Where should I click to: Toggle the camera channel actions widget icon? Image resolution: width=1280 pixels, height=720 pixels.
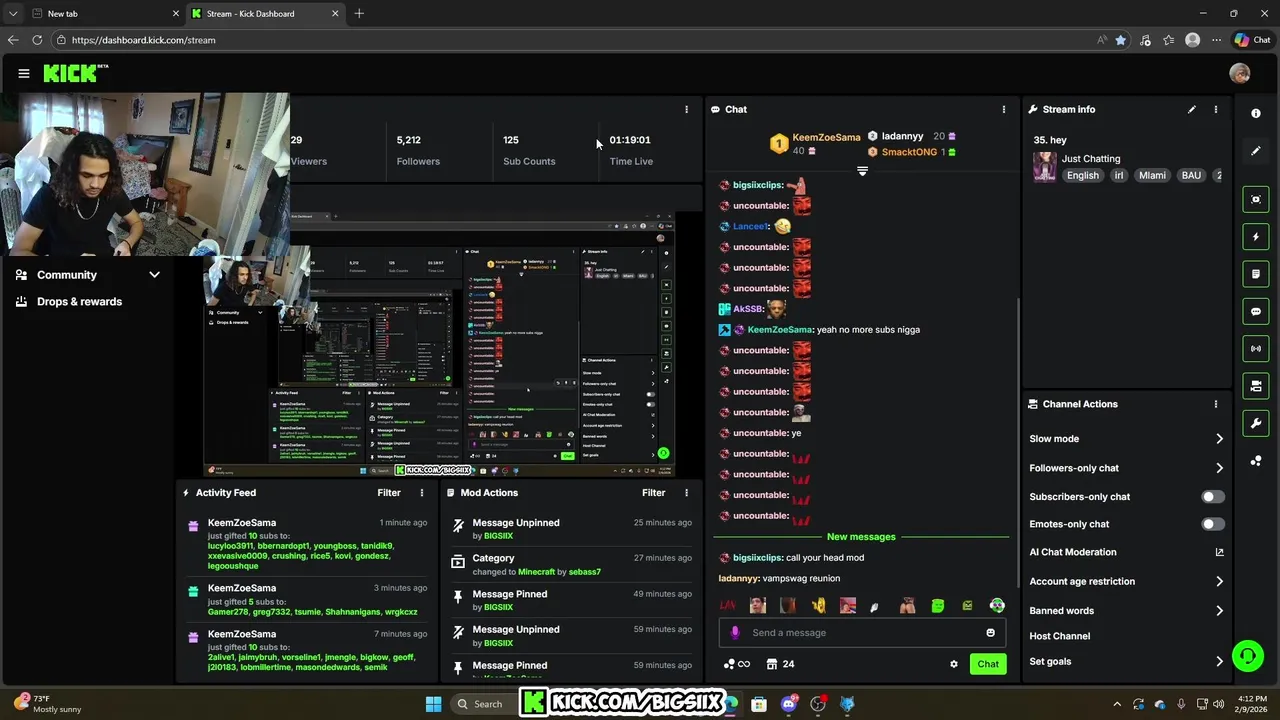(1256, 386)
